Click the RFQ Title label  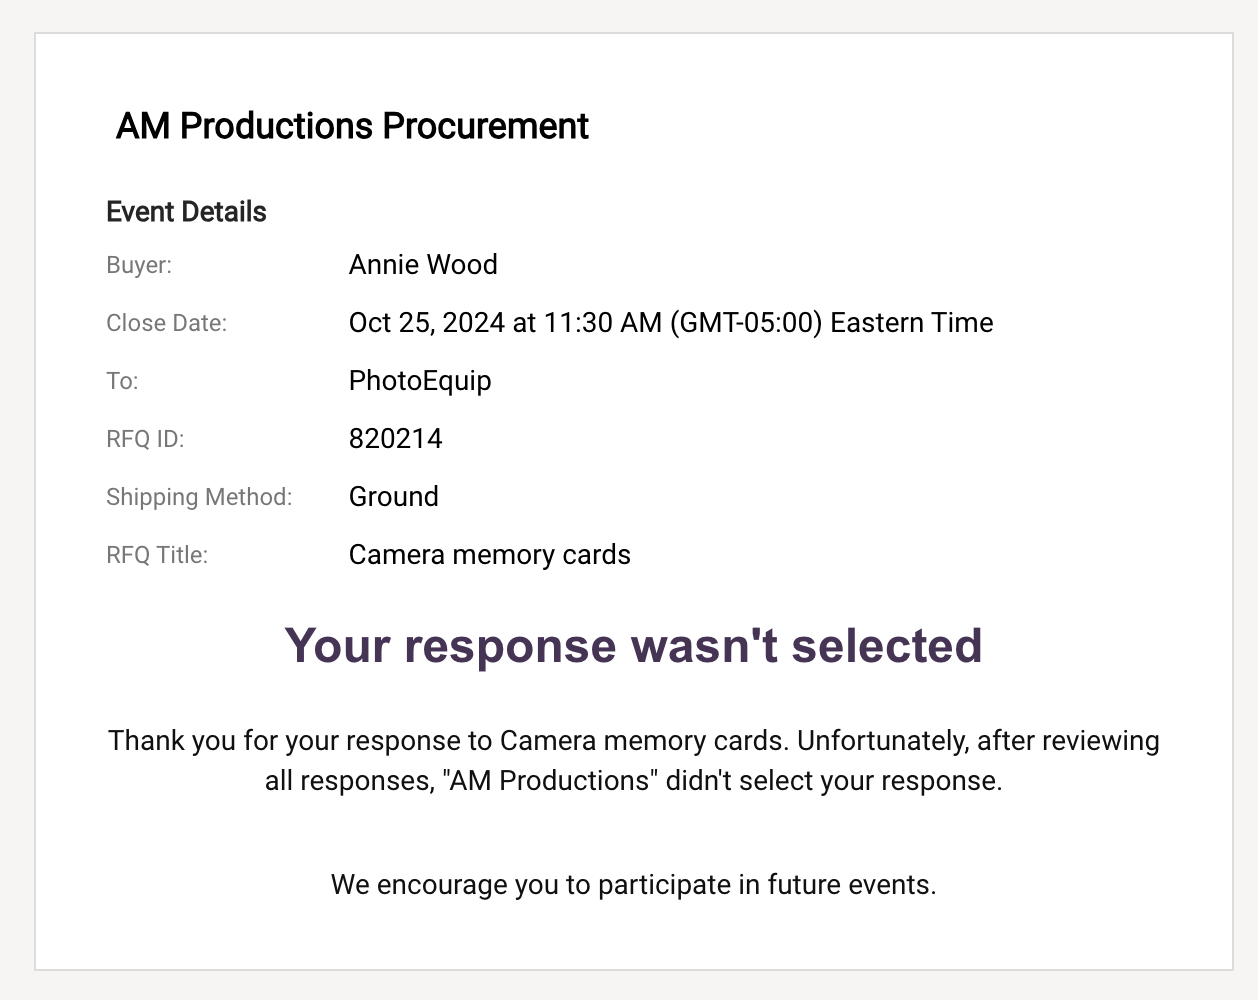pos(157,555)
